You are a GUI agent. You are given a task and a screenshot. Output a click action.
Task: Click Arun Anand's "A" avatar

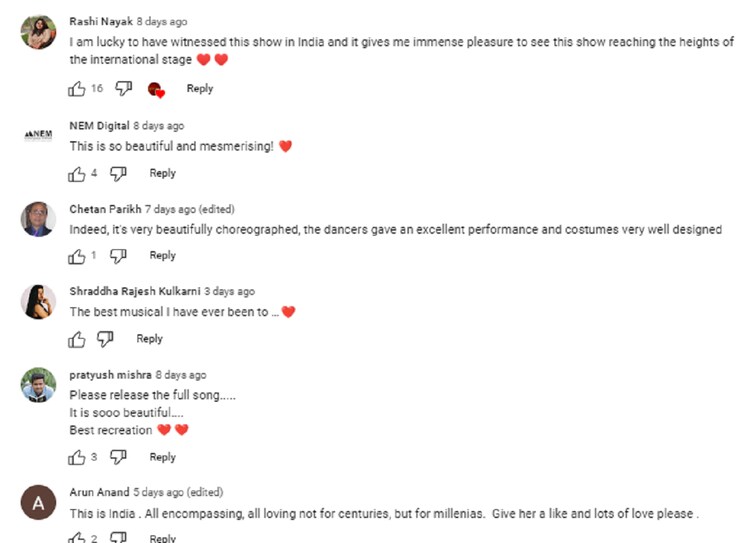(x=38, y=504)
